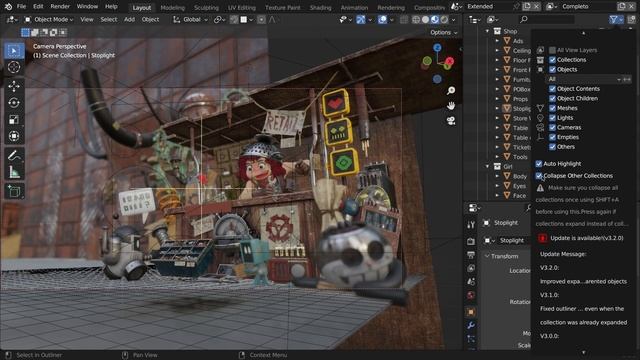The width and height of the screenshot is (640, 360).
Task: Click the blue Z axis gizmo
Action: [x=437, y=48]
